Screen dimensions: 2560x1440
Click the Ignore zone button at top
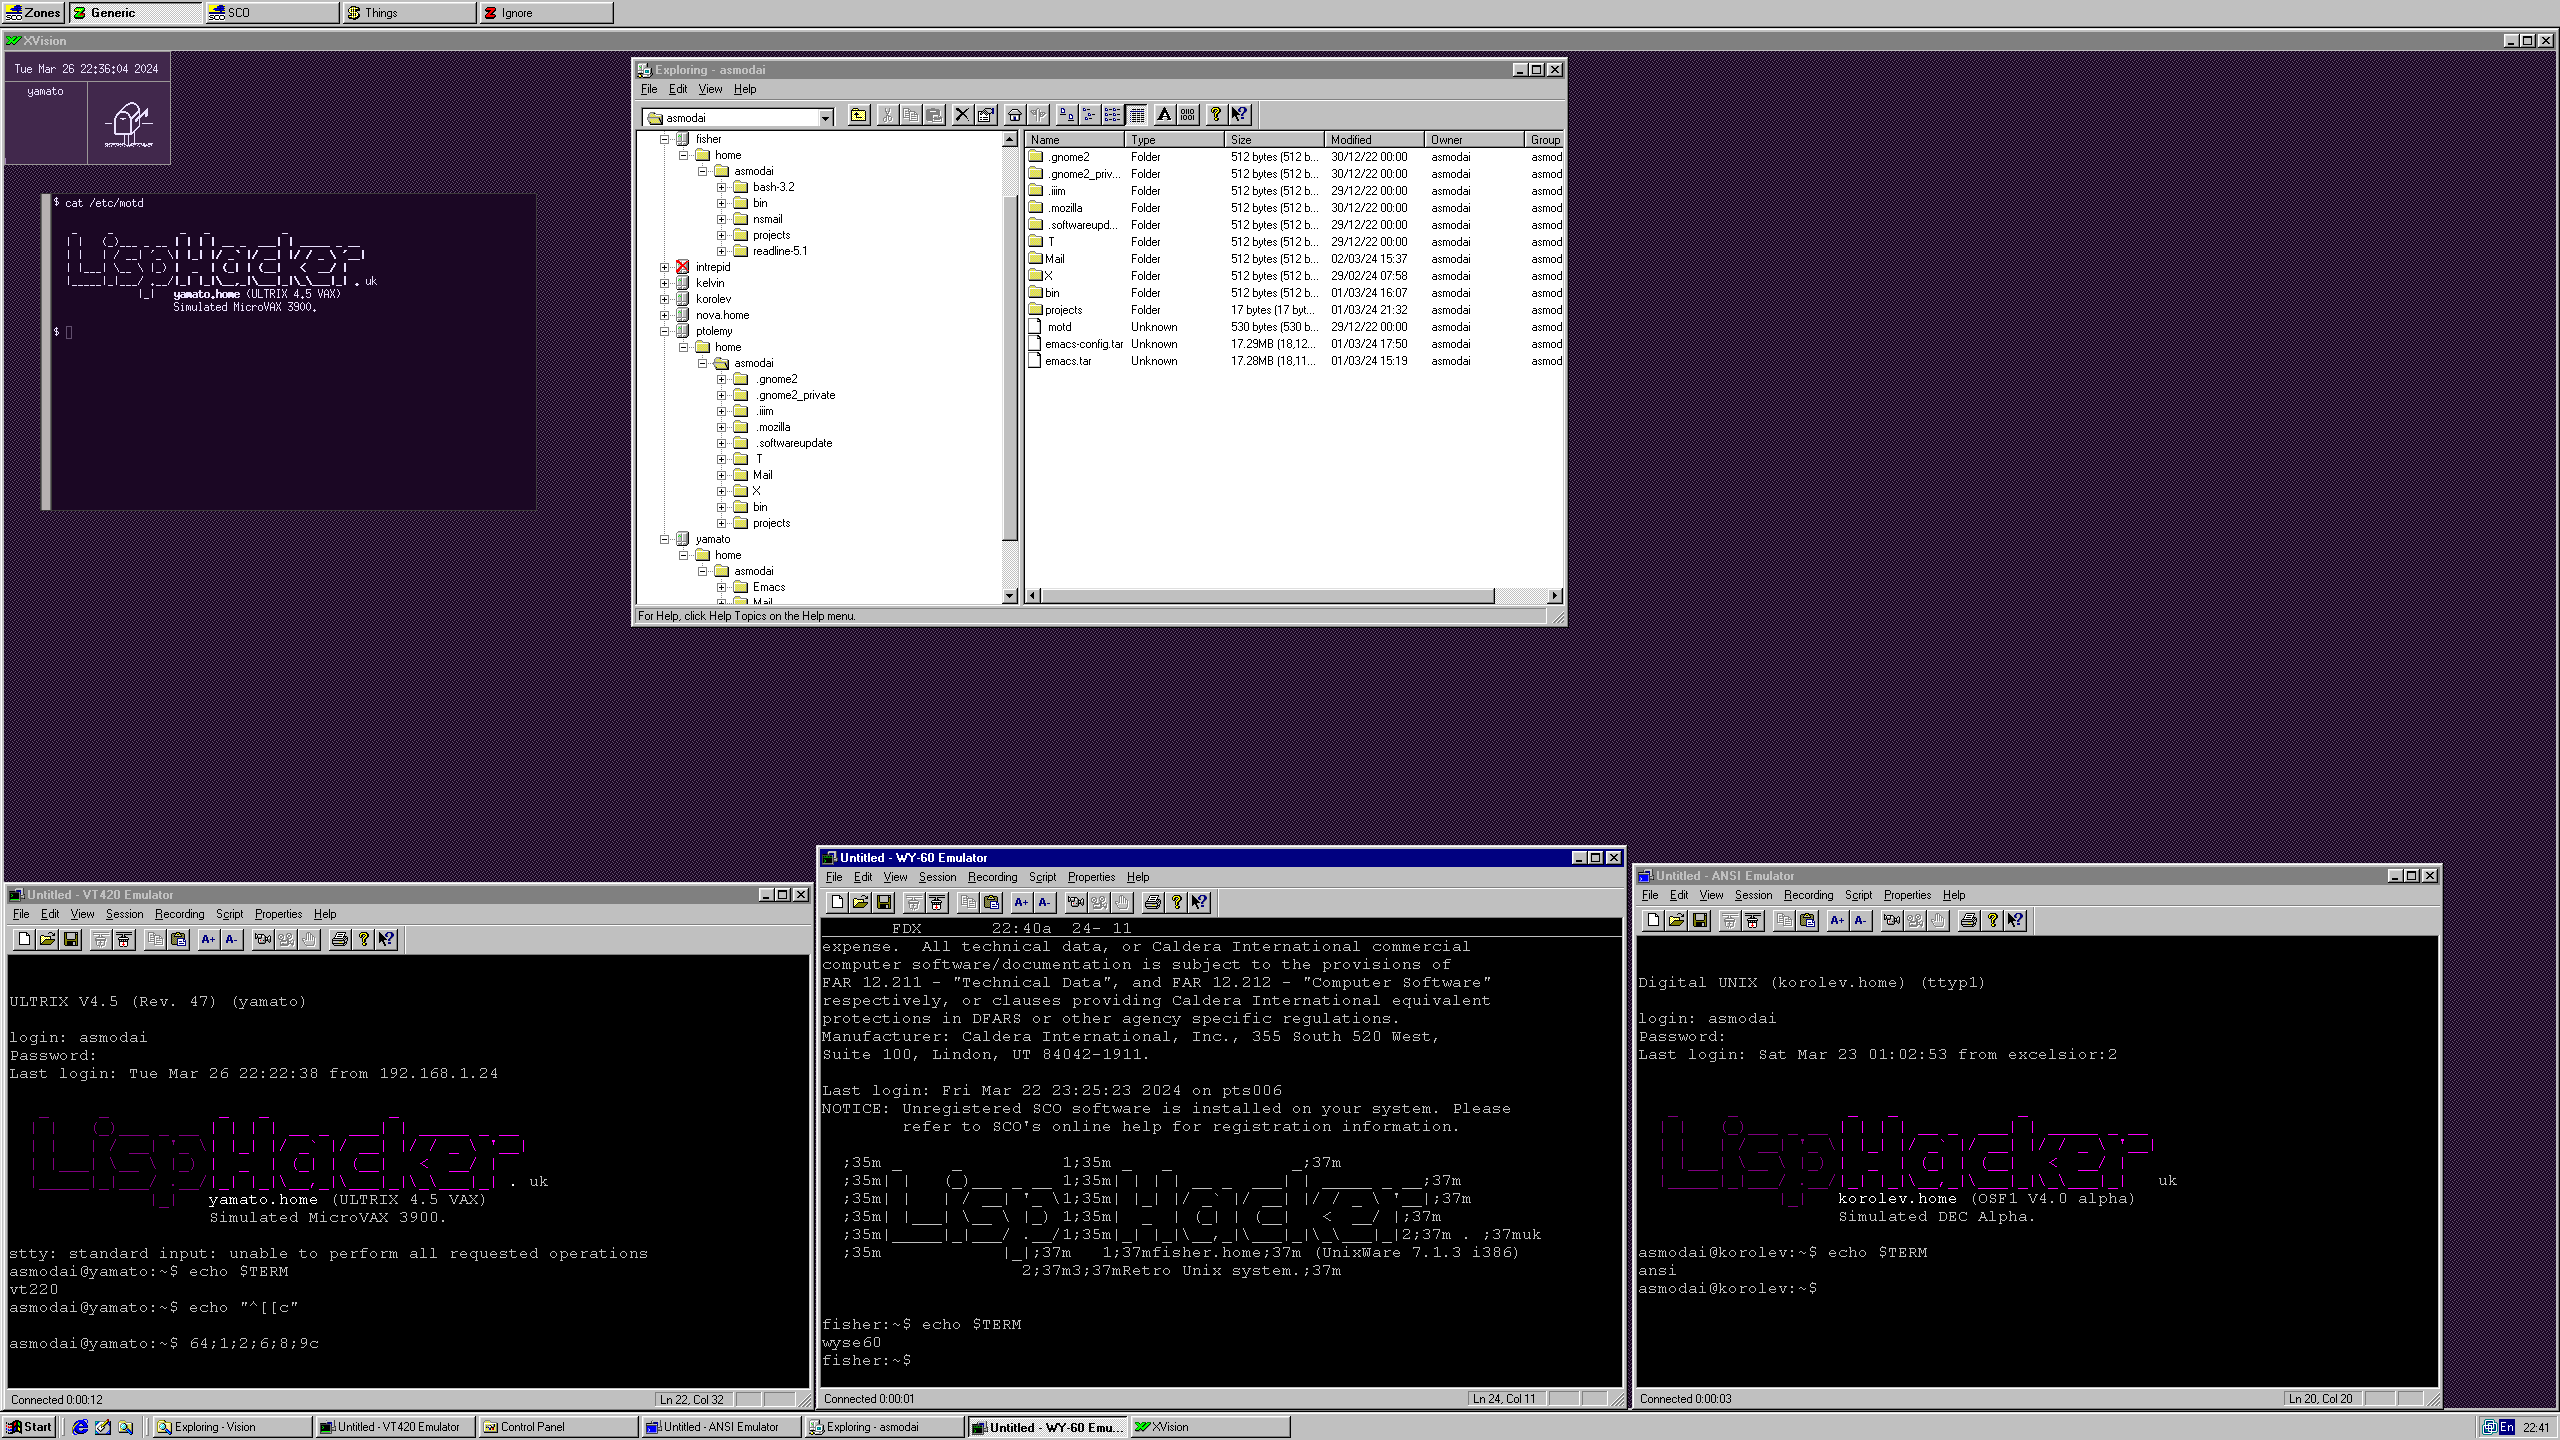pyautogui.click(x=547, y=13)
